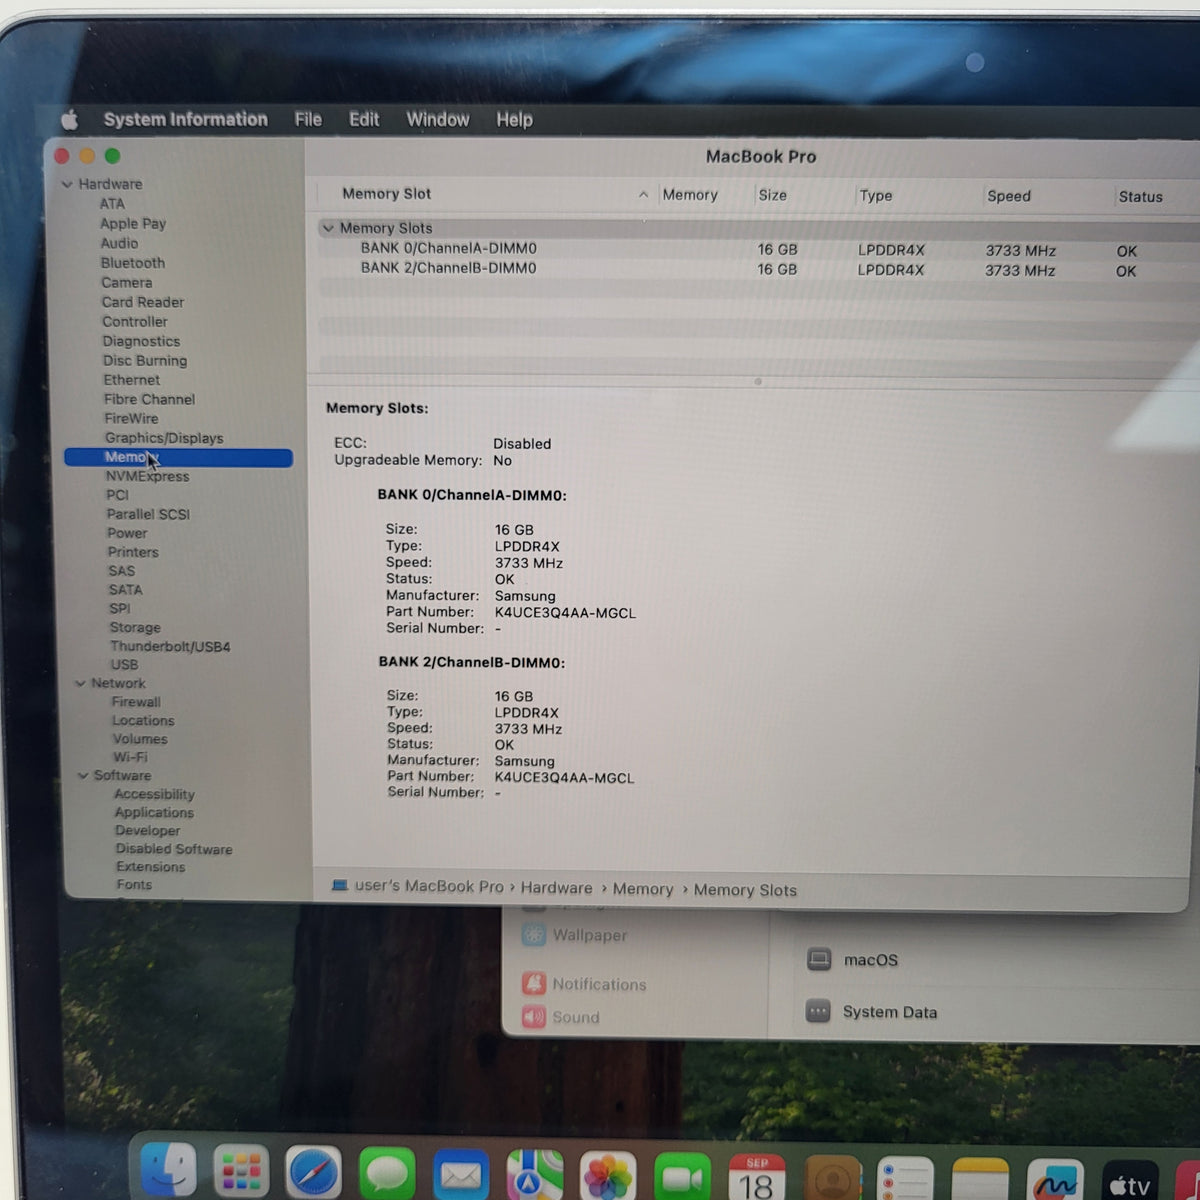Open the Apple menu
This screenshot has height=1200, width=1200.
[69, 120]
